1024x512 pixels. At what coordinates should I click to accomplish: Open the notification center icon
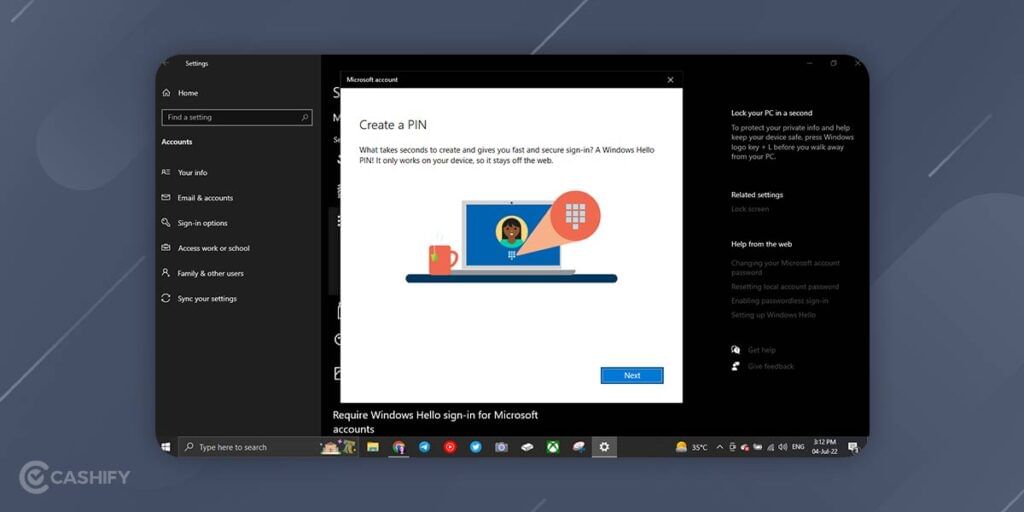[852, 447]
